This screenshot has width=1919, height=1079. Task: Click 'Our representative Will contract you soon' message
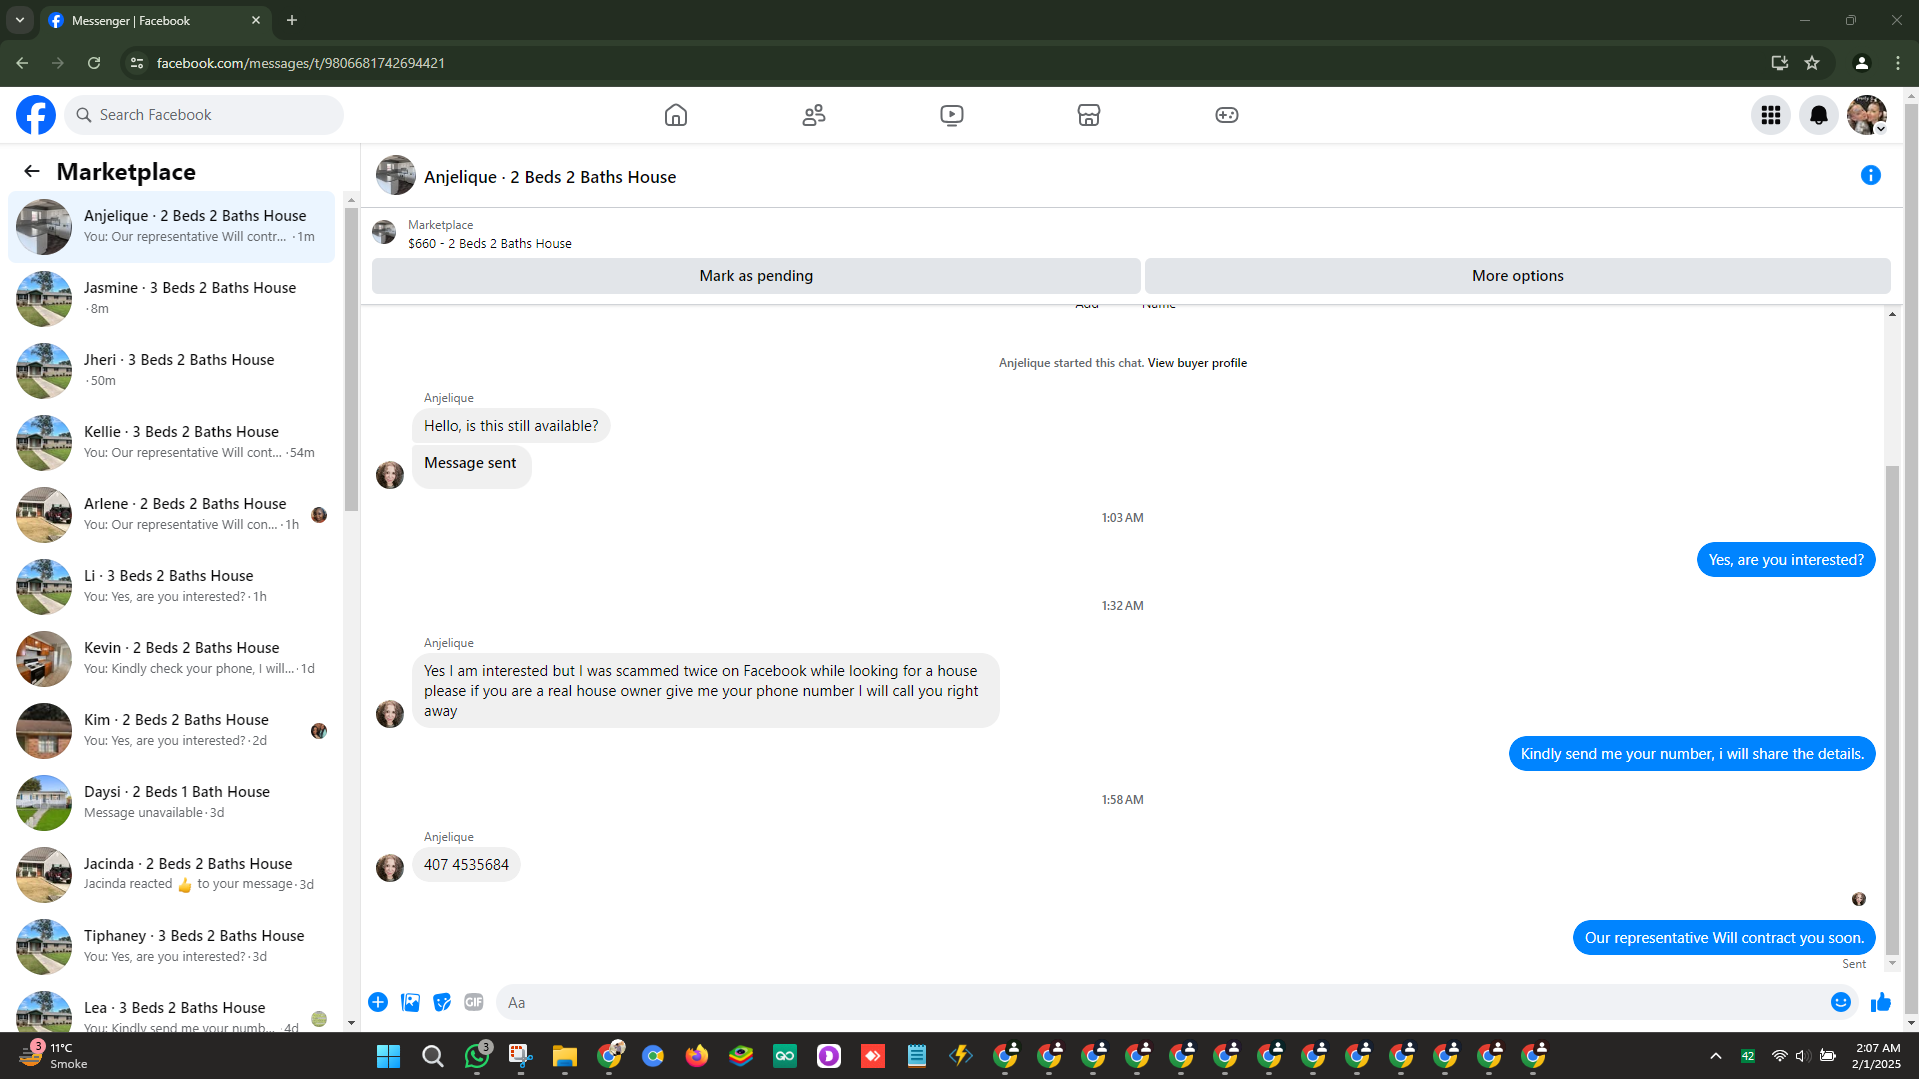(x=1724, y=938)
